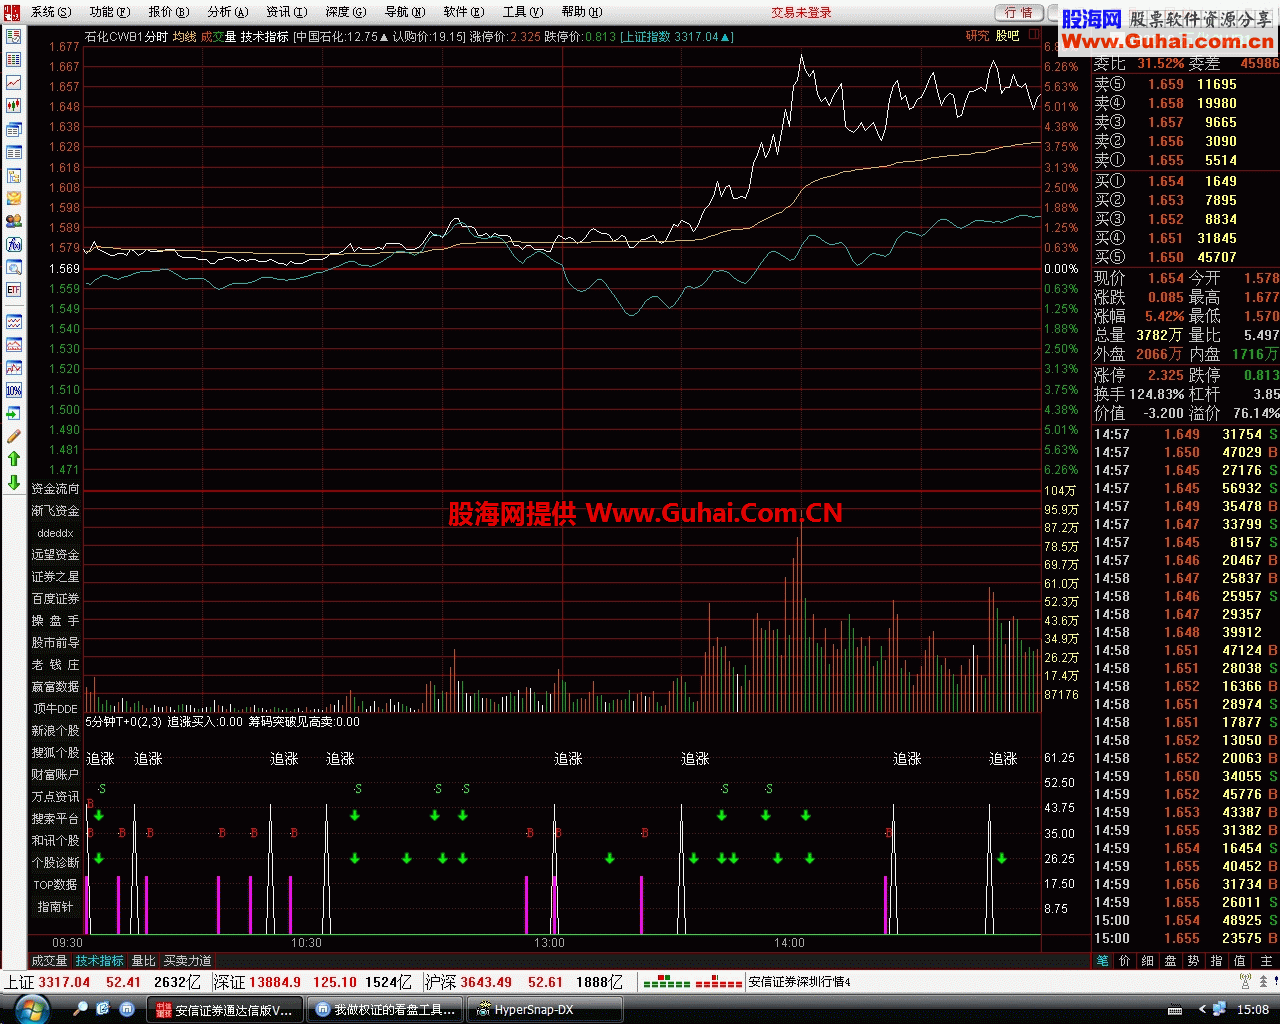Open the 功能(F) menu
Image resolution: width=1280 pixels, height=1024 pixels.
click(x=110, y=12)
